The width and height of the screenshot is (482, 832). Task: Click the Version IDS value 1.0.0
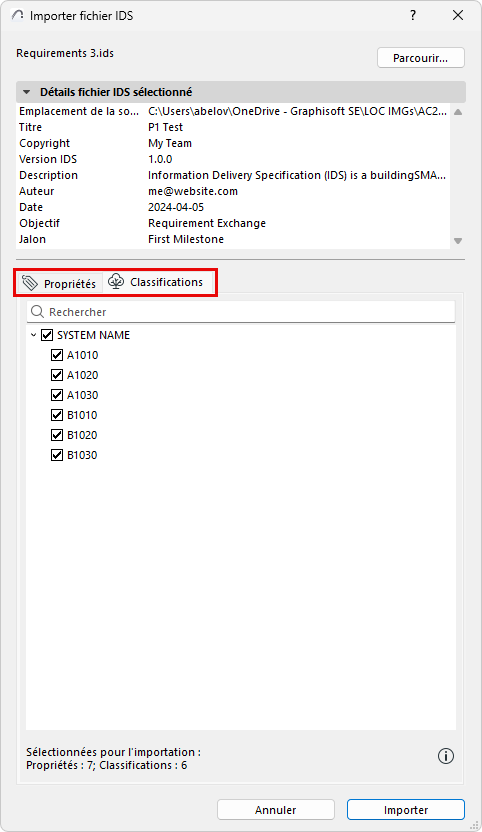pyautogui.click(x=160, y=159)
